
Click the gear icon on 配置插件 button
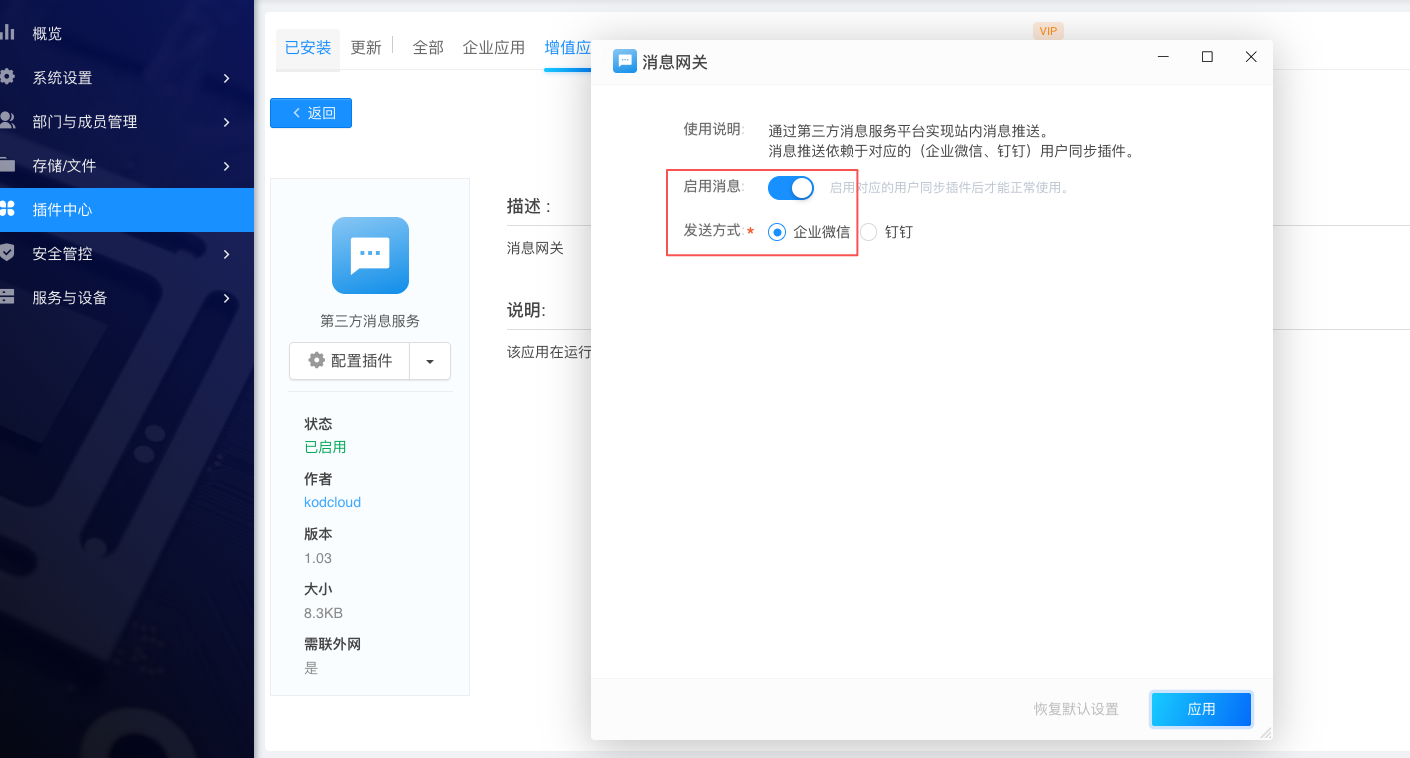point(316,361)
